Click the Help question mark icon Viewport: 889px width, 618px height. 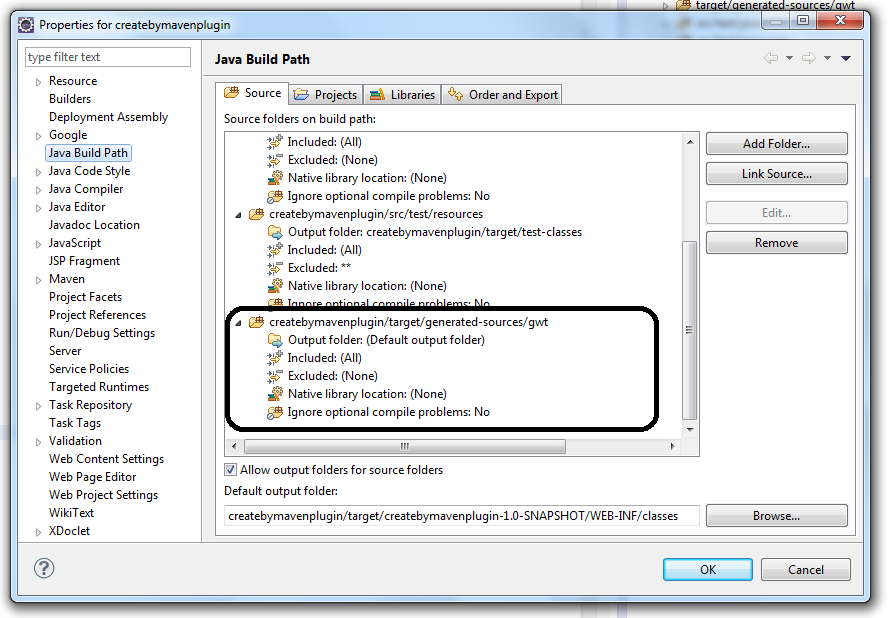tap(44, 568)
